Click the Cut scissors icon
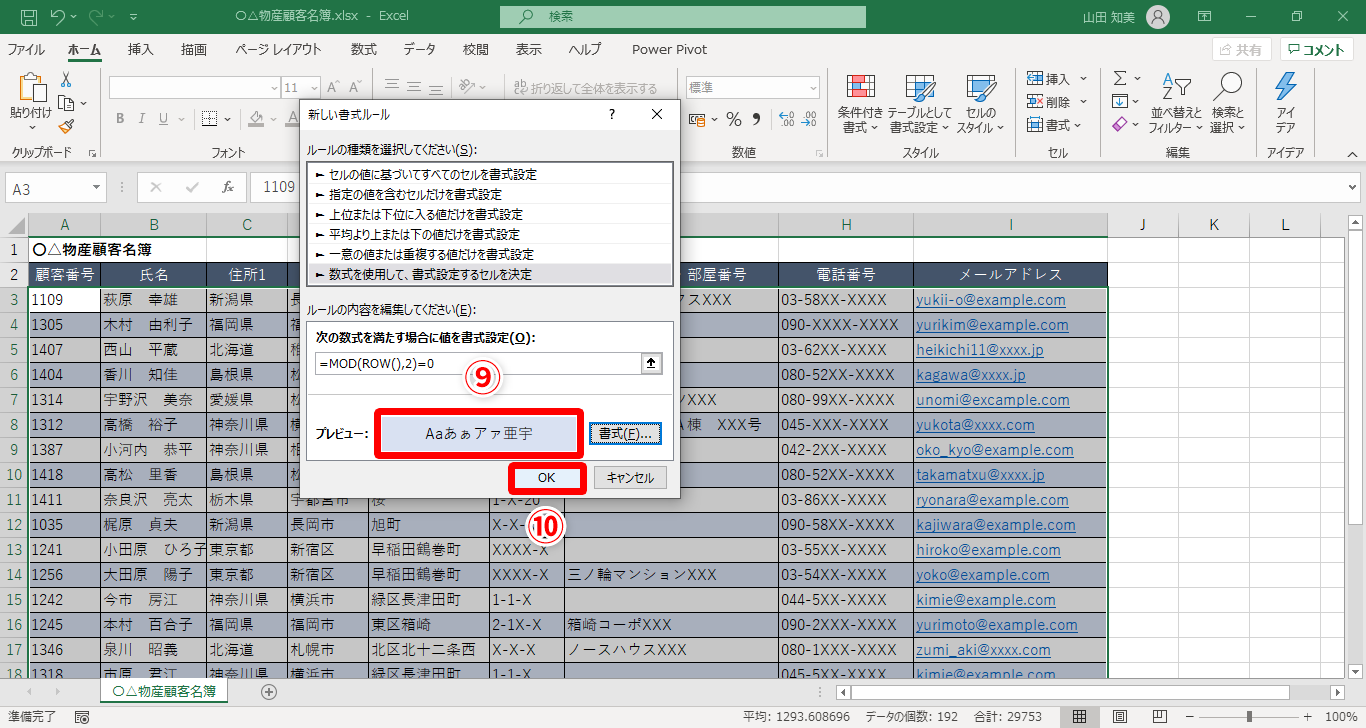This screenshot has height=728, width=1366. pos(66,80)
